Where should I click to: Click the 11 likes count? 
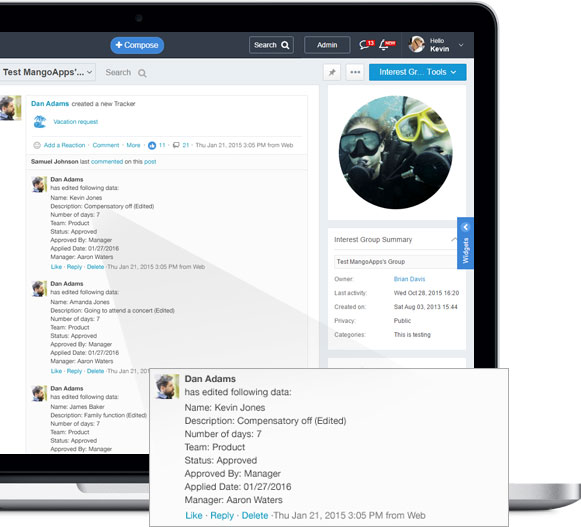click(162, 145)
